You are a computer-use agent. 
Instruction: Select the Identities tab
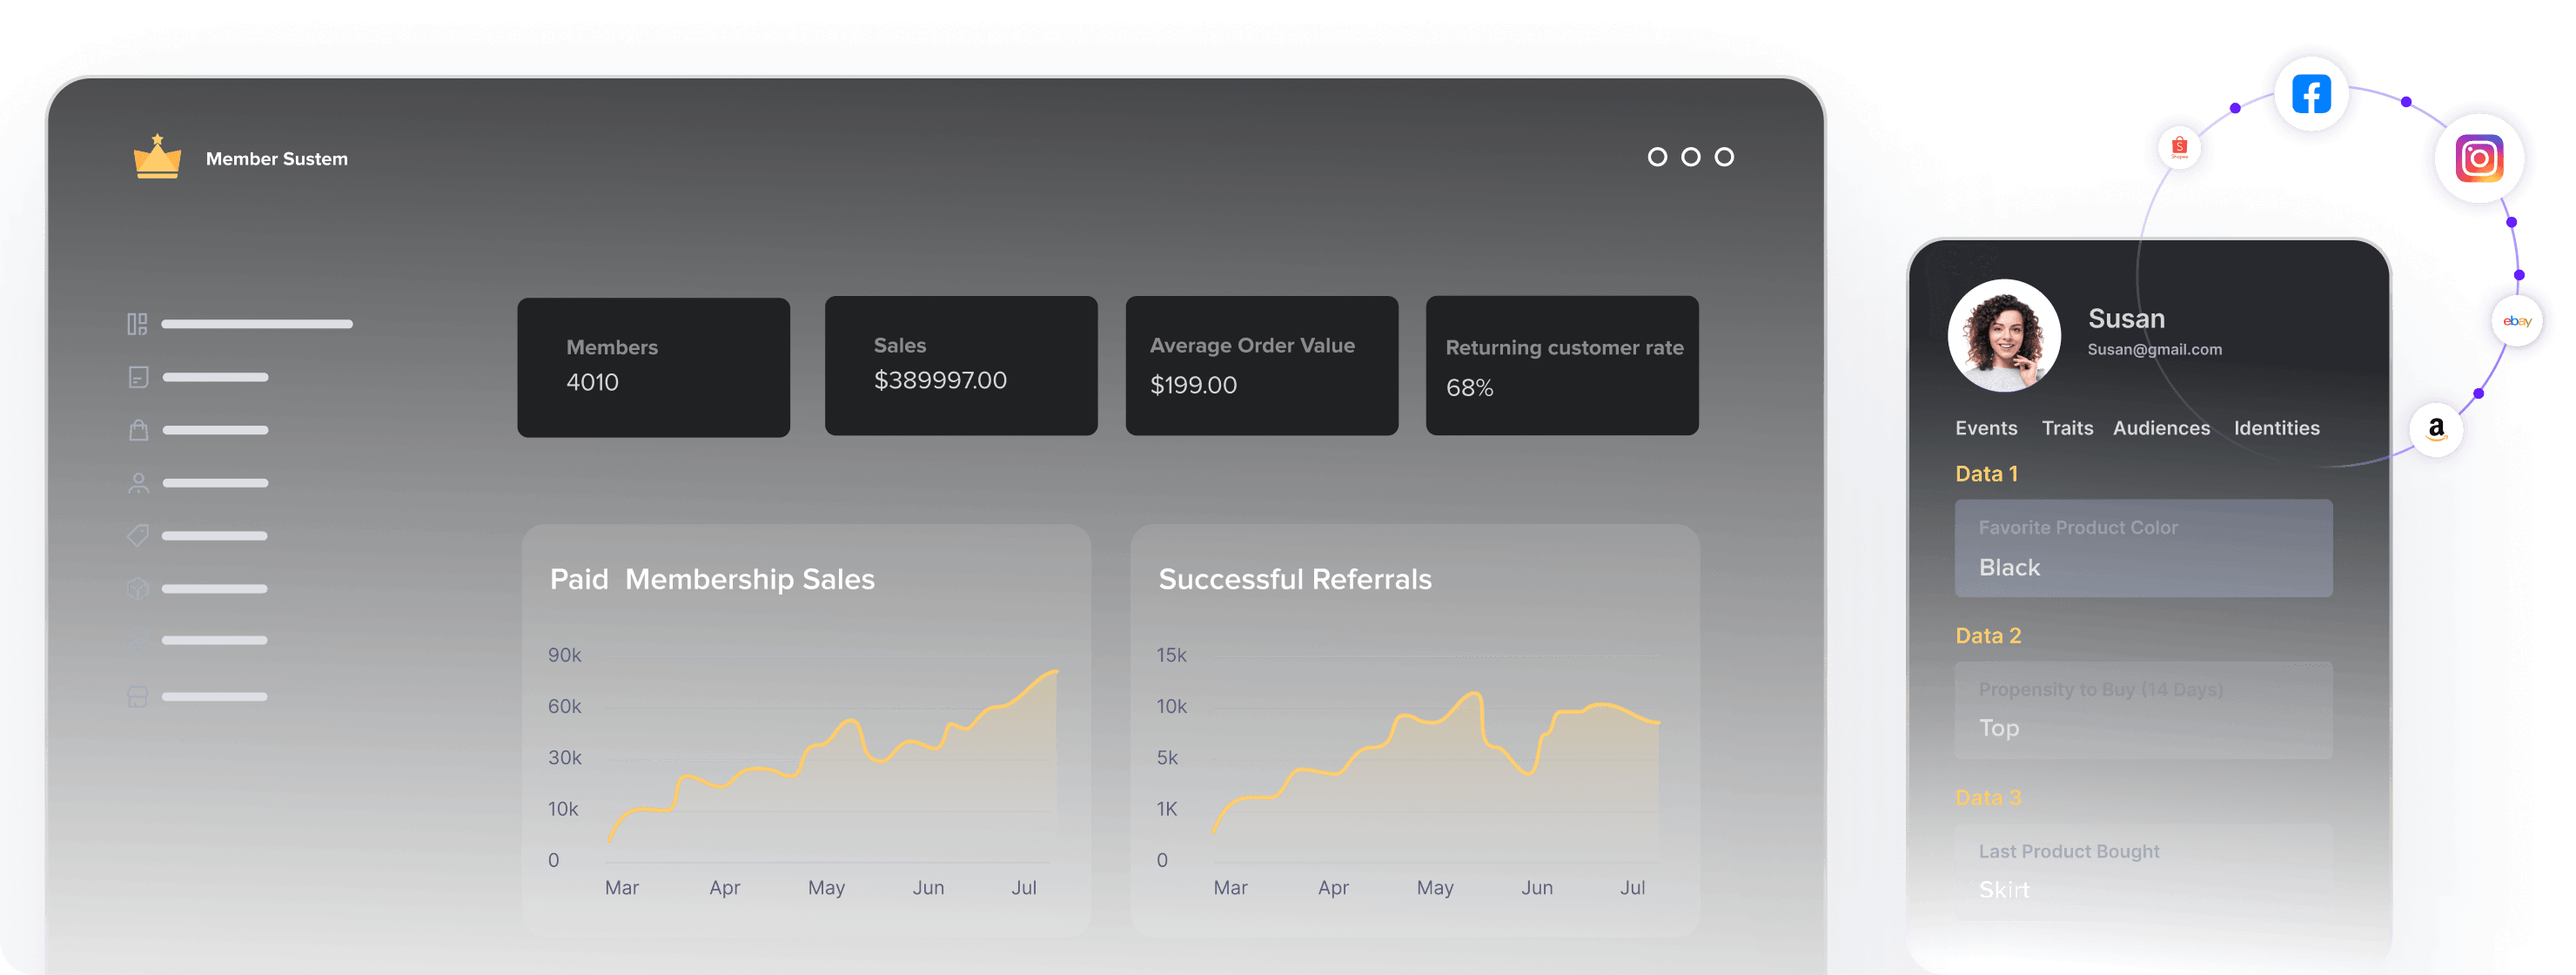pyautogui.click(x=2277, y=427)
